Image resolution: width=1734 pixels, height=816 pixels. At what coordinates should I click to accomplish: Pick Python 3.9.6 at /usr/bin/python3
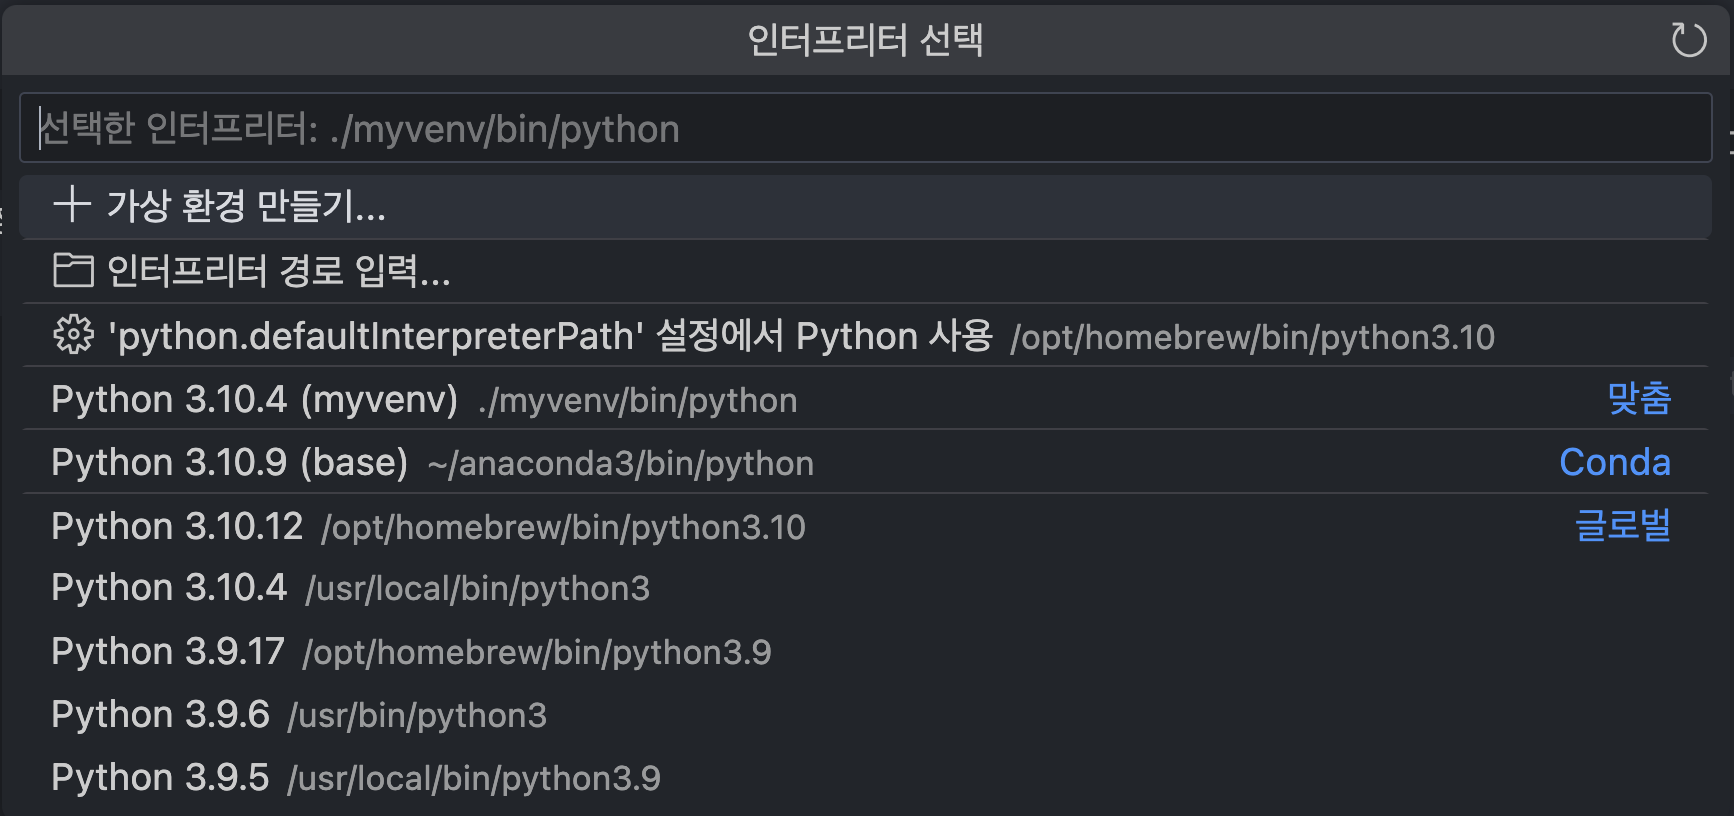coord(866,715)
